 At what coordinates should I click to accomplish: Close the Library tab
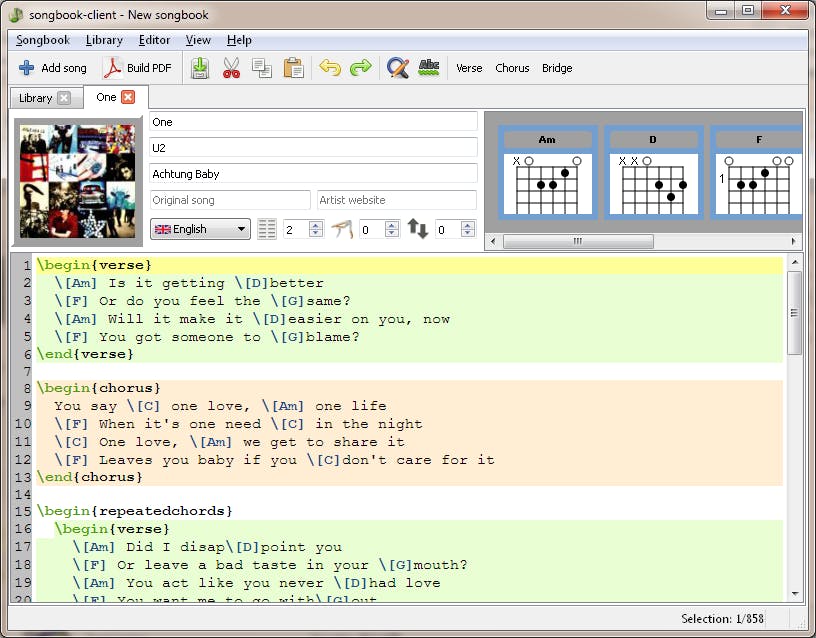(x=64, y=98)
